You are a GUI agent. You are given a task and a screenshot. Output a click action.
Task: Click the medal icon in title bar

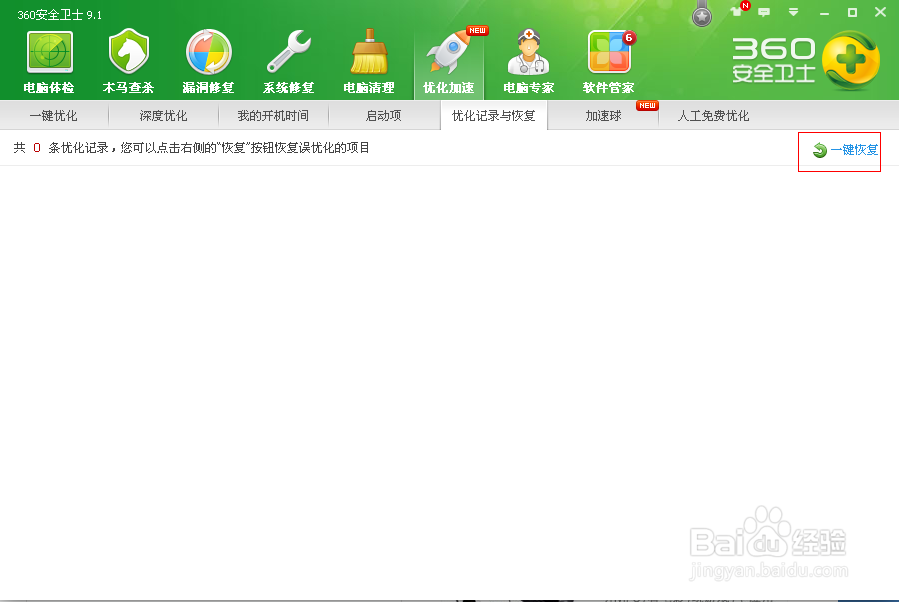pyautogui.click(x=702, y=14)
